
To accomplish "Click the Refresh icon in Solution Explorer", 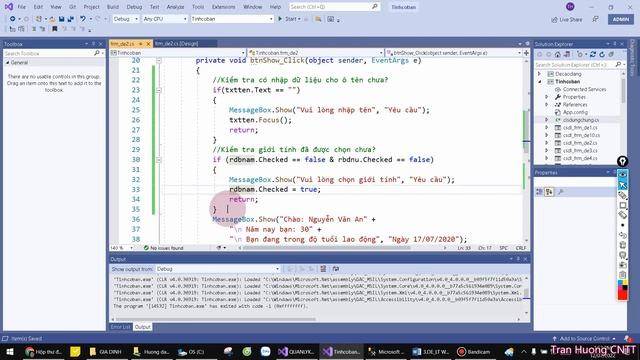I will point(602,54).
